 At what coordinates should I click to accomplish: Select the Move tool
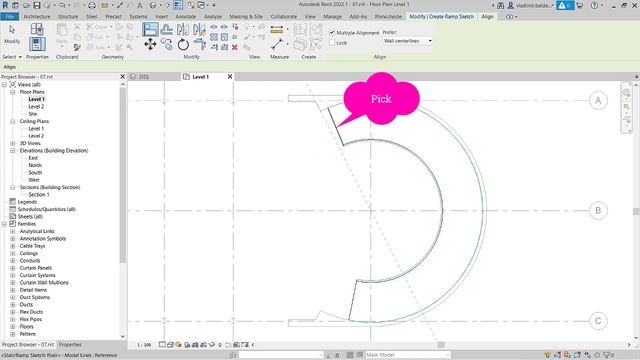click(x=150, y=44)
